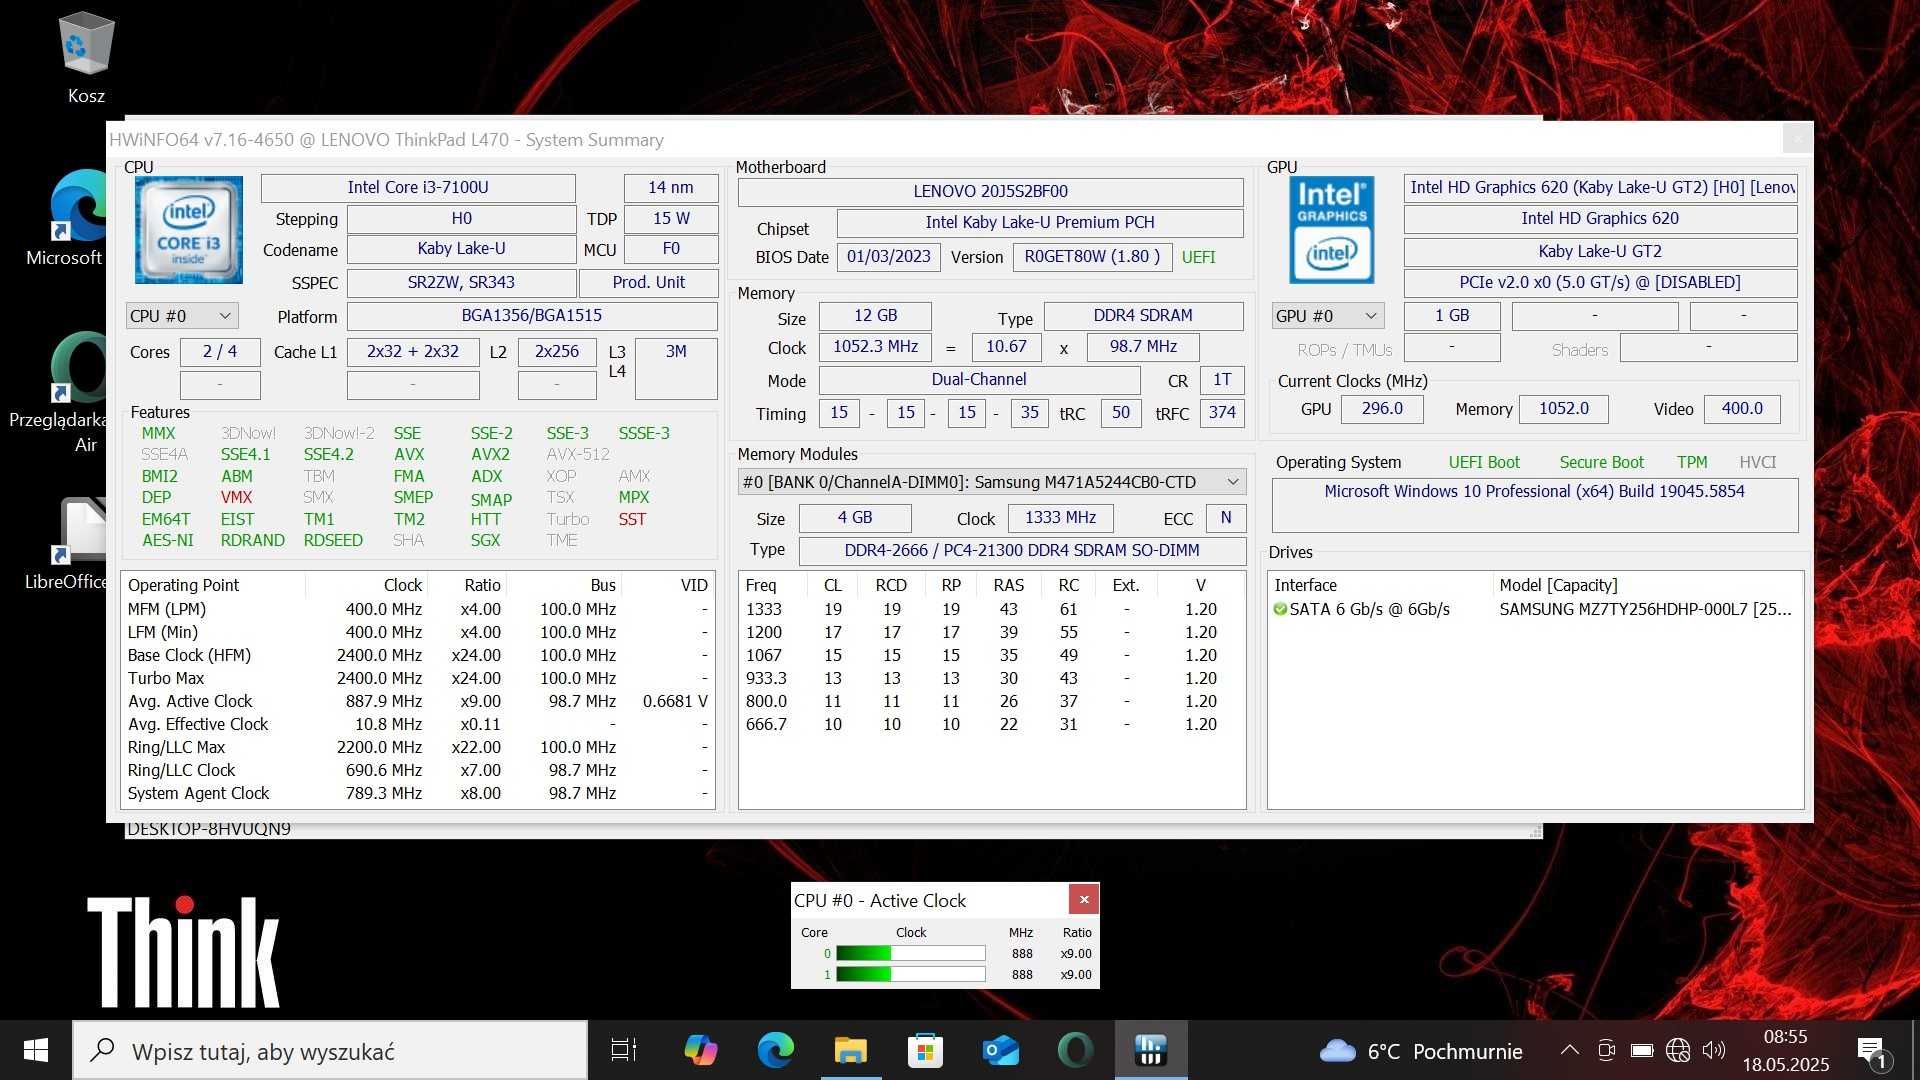Click the DDR4-2666 / PC4-21300 module type field

tap(1022, 550)
